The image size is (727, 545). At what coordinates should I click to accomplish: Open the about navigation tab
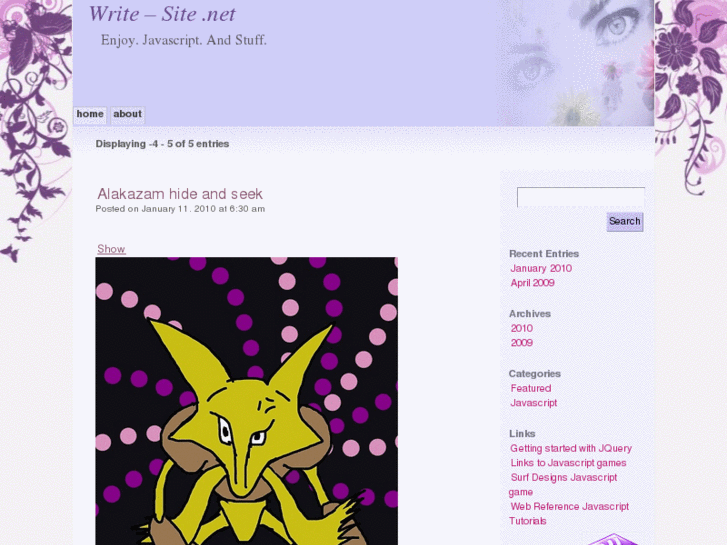128,115
